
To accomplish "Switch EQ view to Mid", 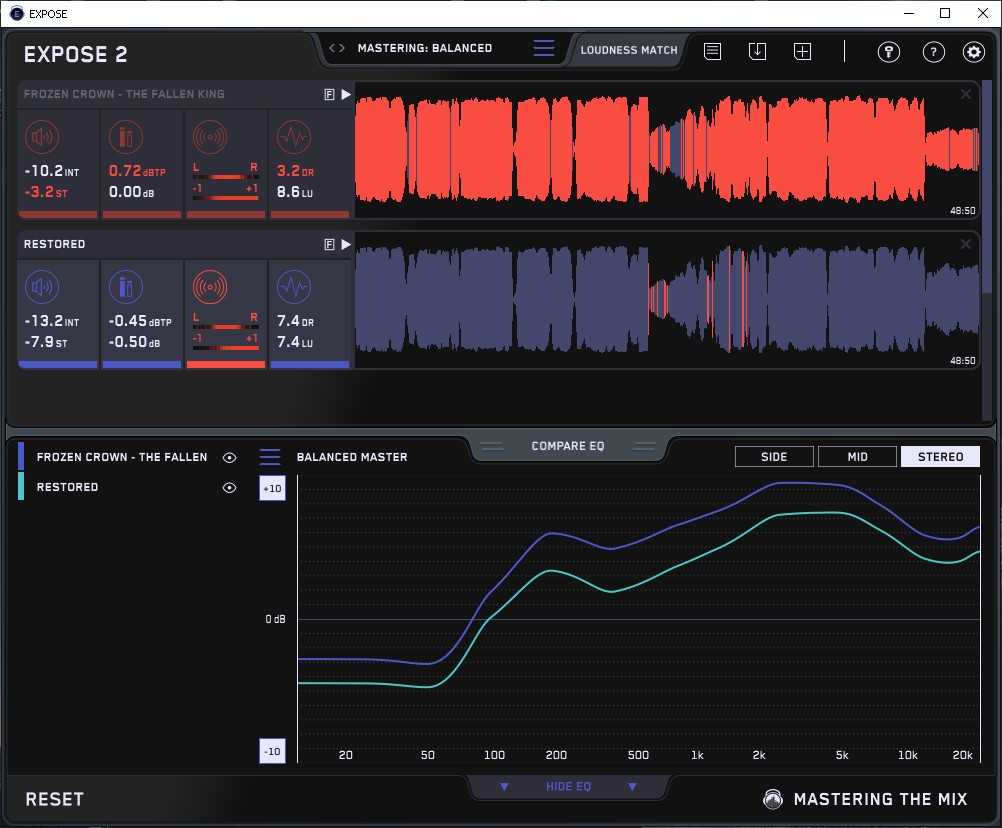I will click(x=856, y=457).
